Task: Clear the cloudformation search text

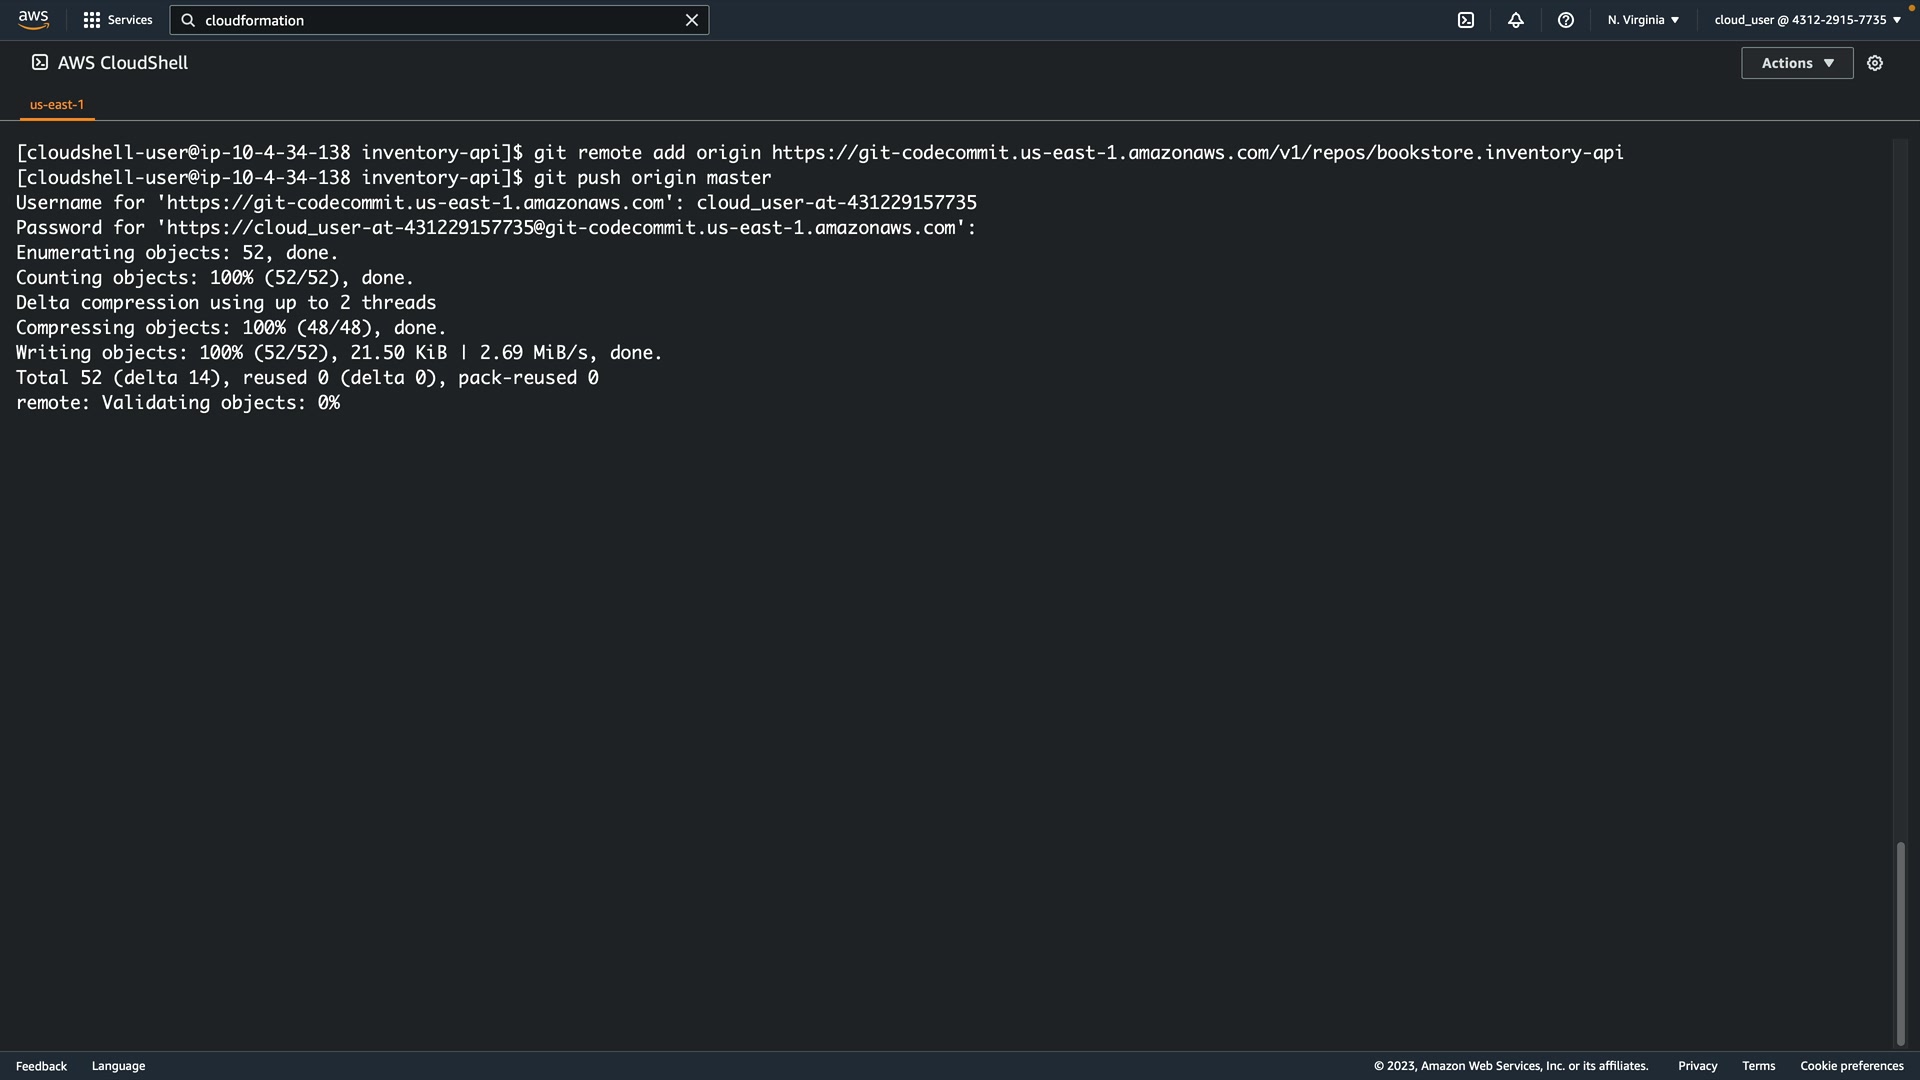Action: tap(691, 20)
